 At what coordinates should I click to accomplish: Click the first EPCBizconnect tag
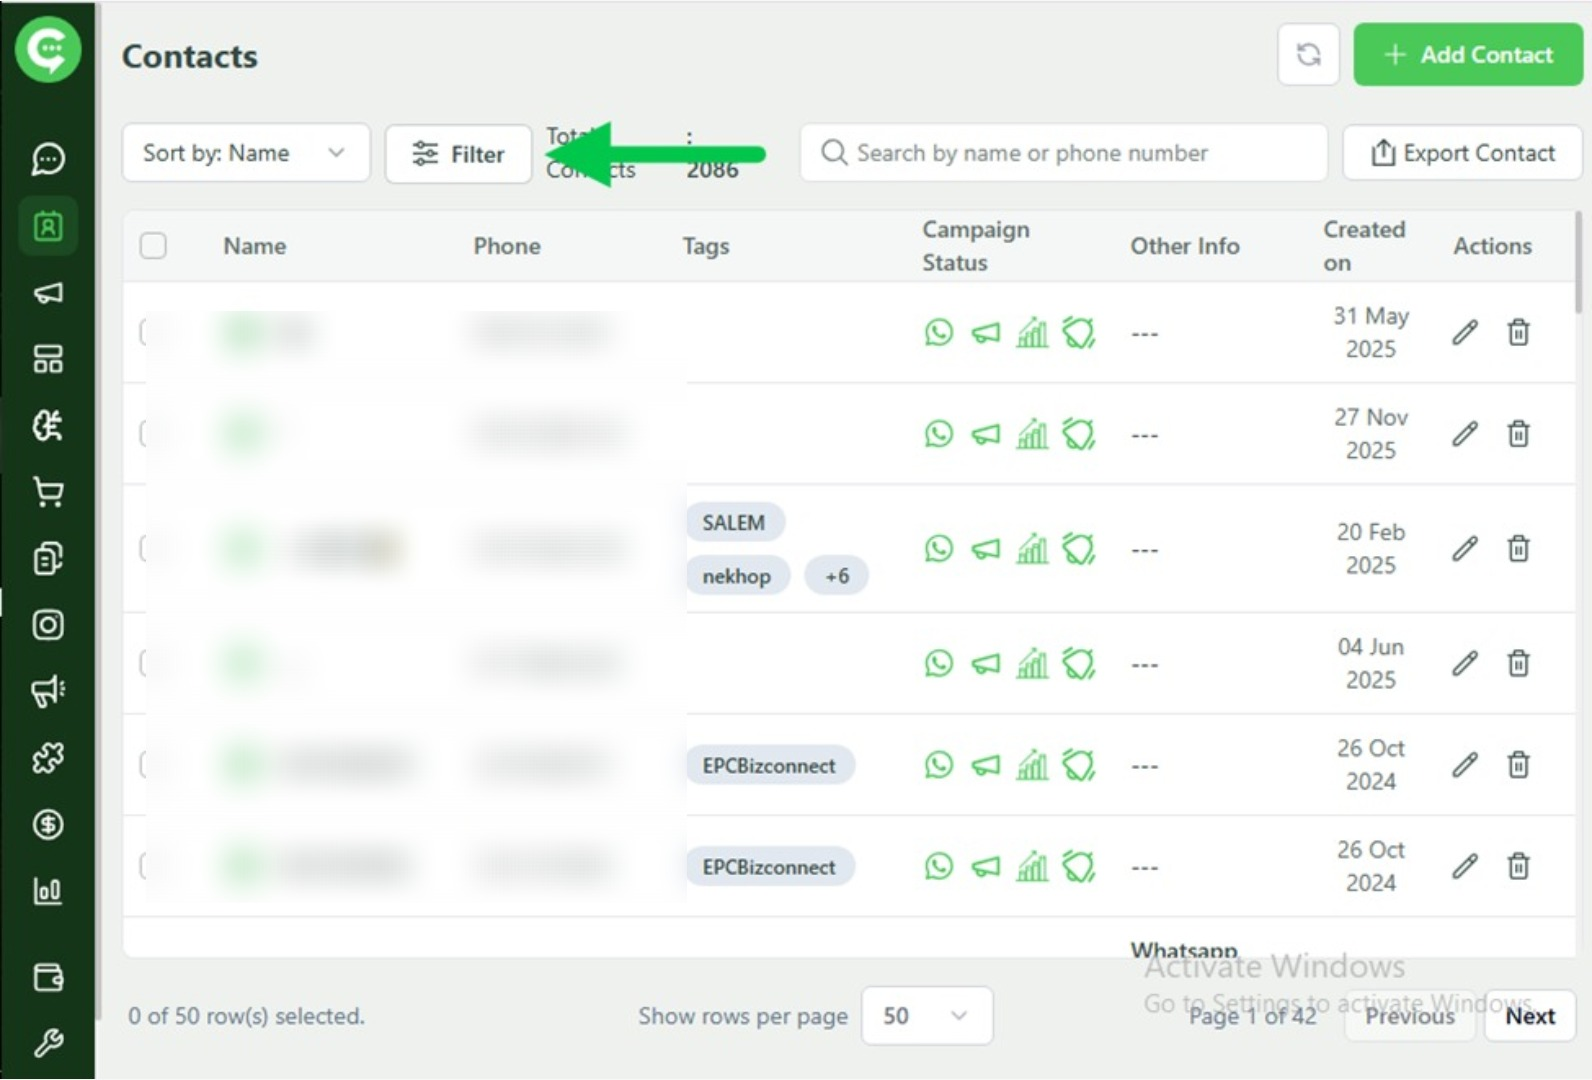(x=769, y=766)
